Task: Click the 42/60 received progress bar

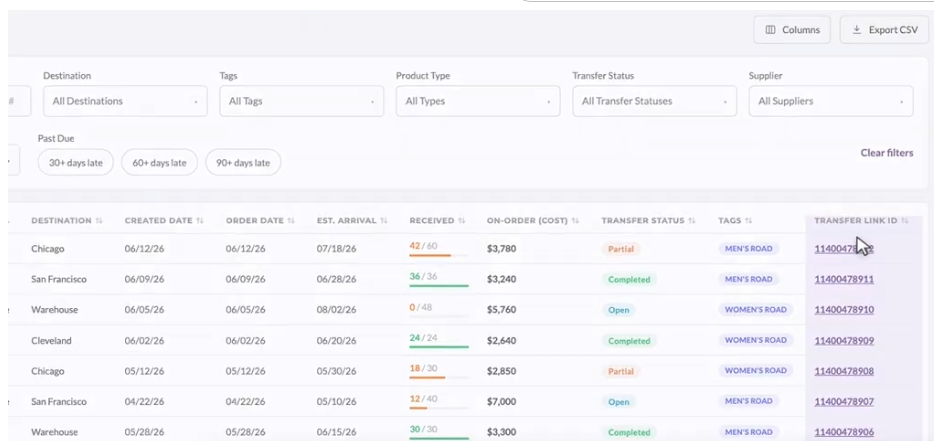Action: pos(438,255)
